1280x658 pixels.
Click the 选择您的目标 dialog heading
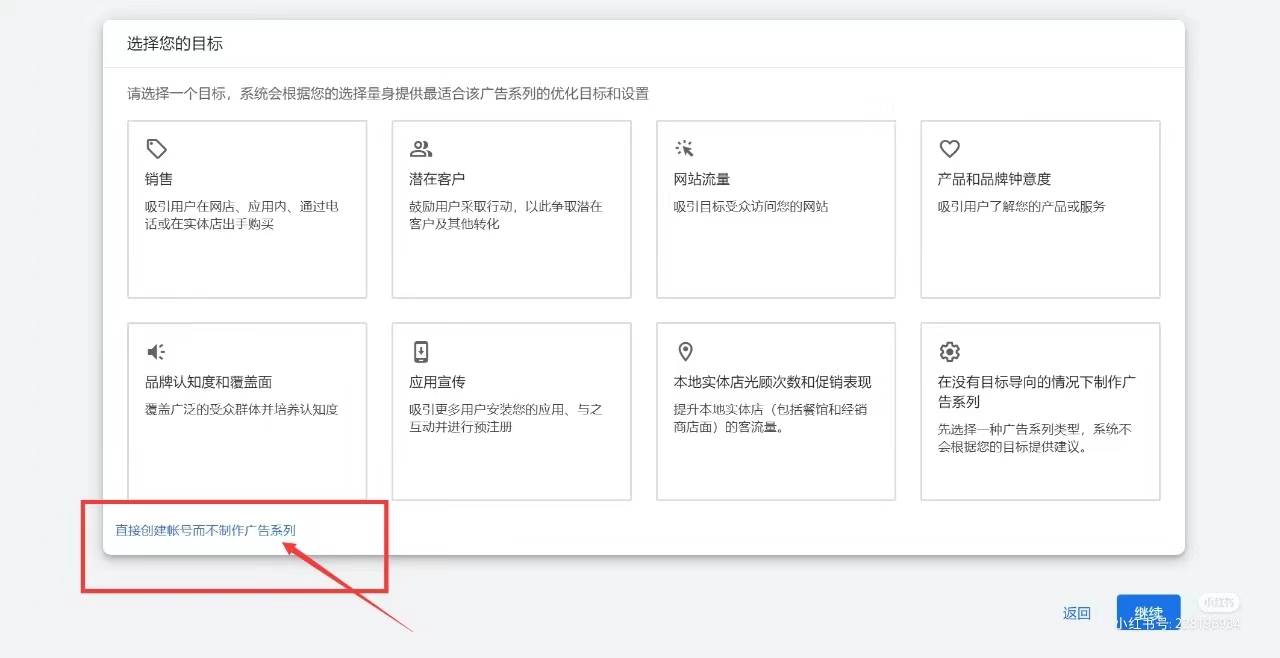tap(174, 44)
